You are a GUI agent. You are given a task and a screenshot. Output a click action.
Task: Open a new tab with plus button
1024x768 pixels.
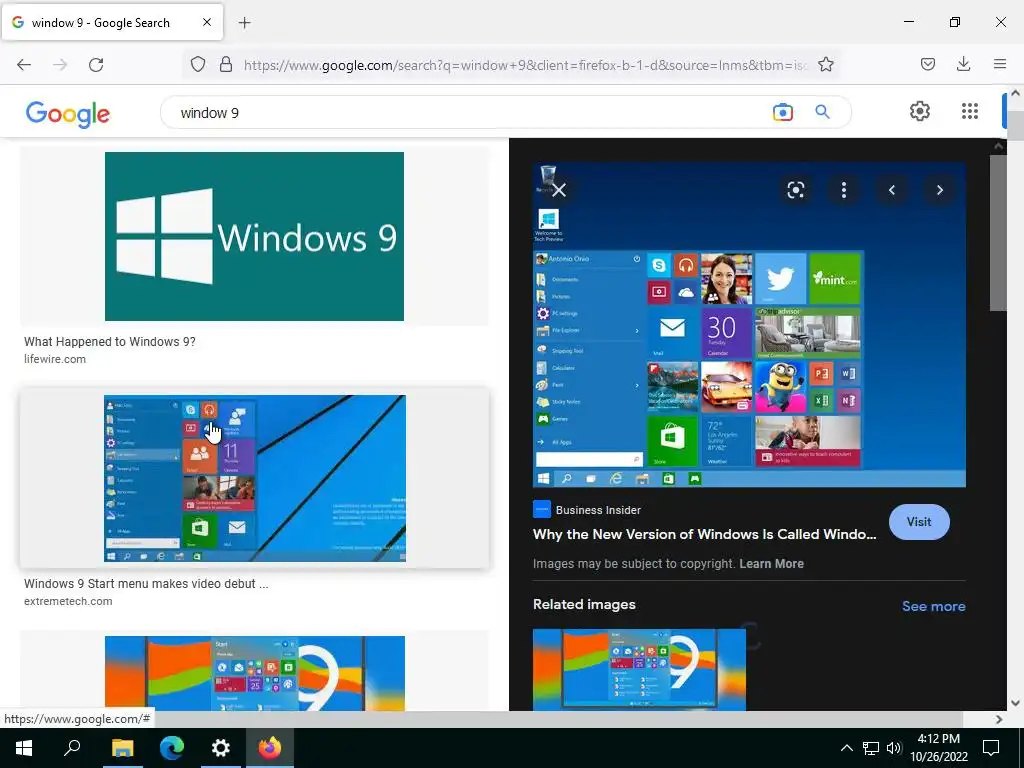pos(244,23)
